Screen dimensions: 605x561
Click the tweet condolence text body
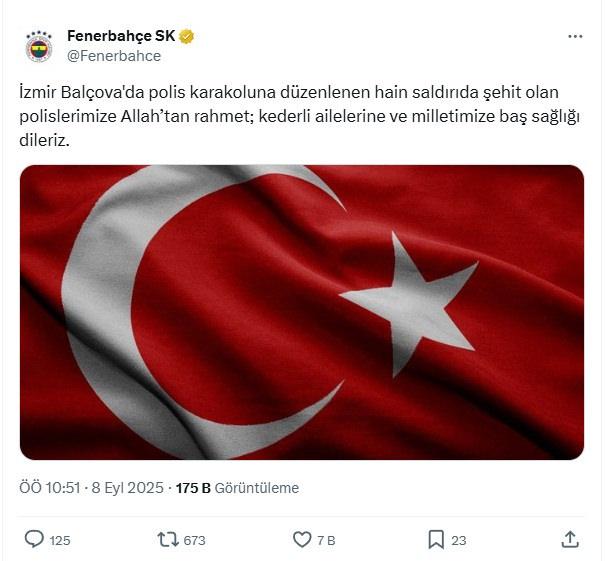tap(299, 116)
